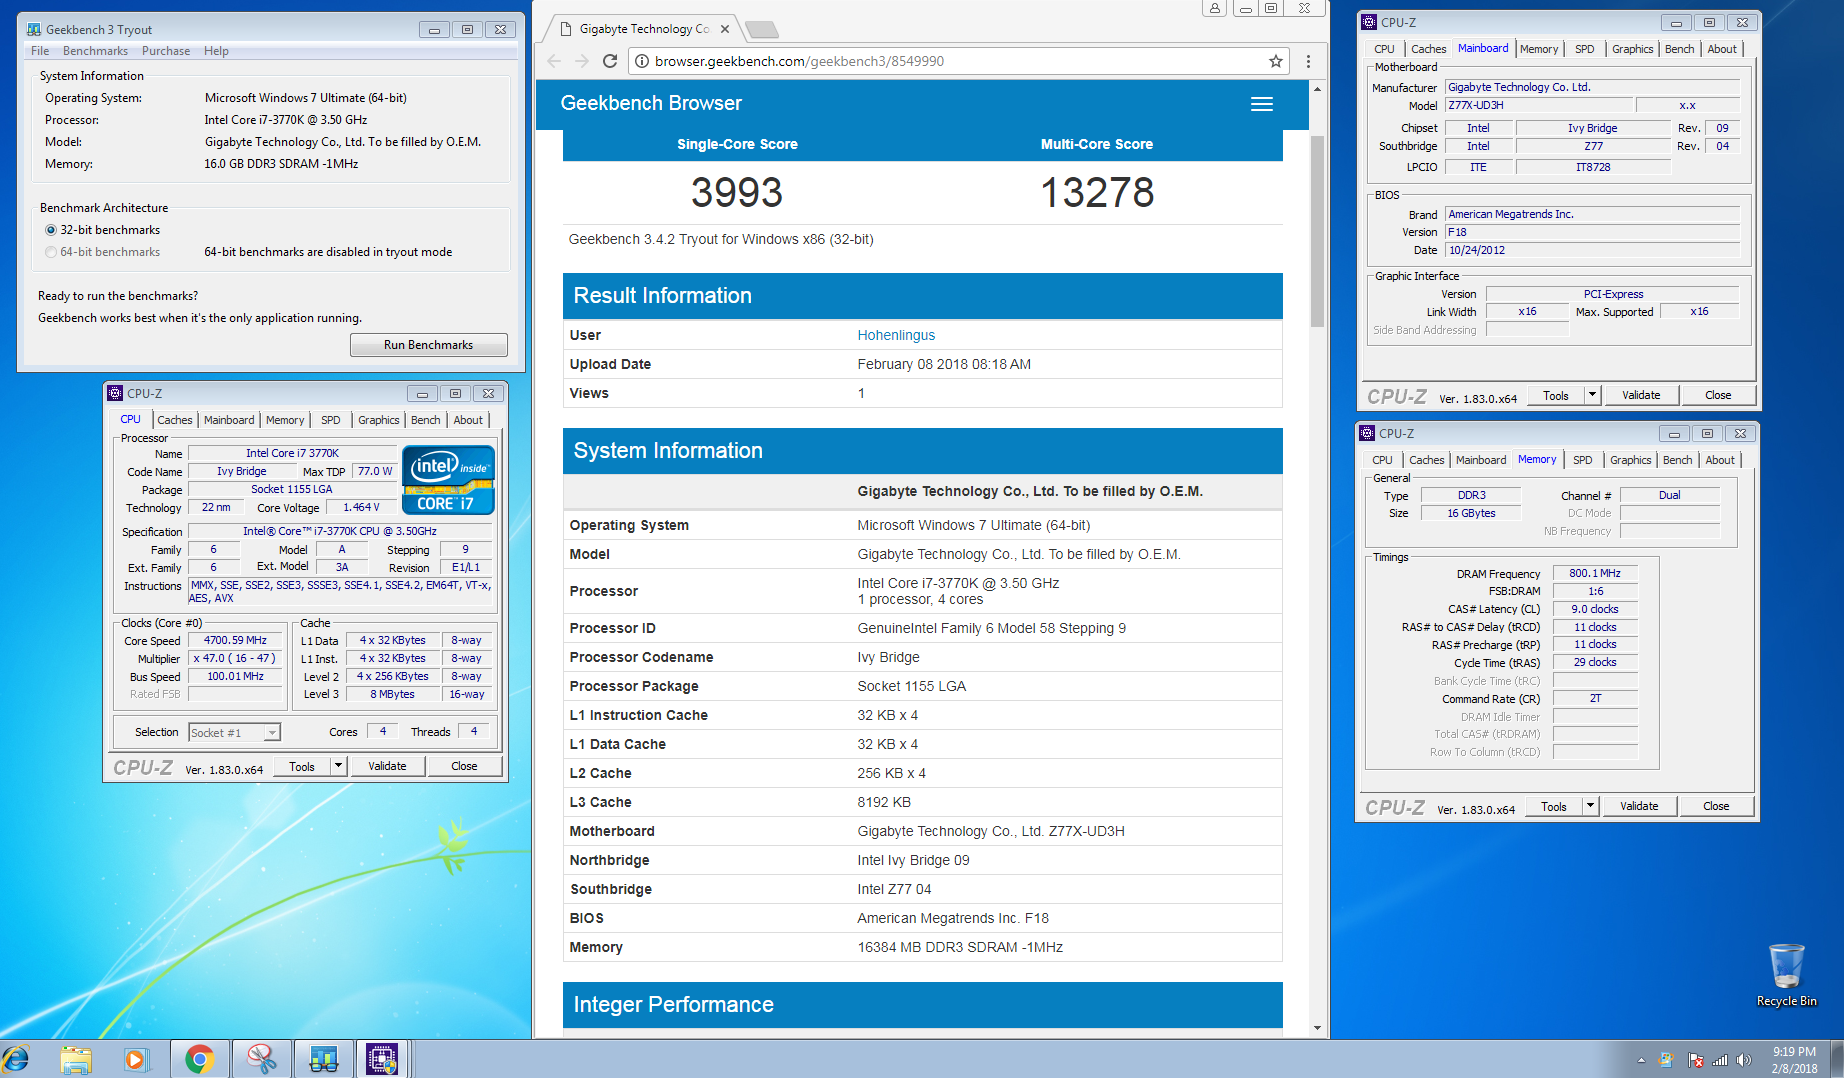
Task: Open Geekbench Purchase menu
Action: [x=166, y=51]
